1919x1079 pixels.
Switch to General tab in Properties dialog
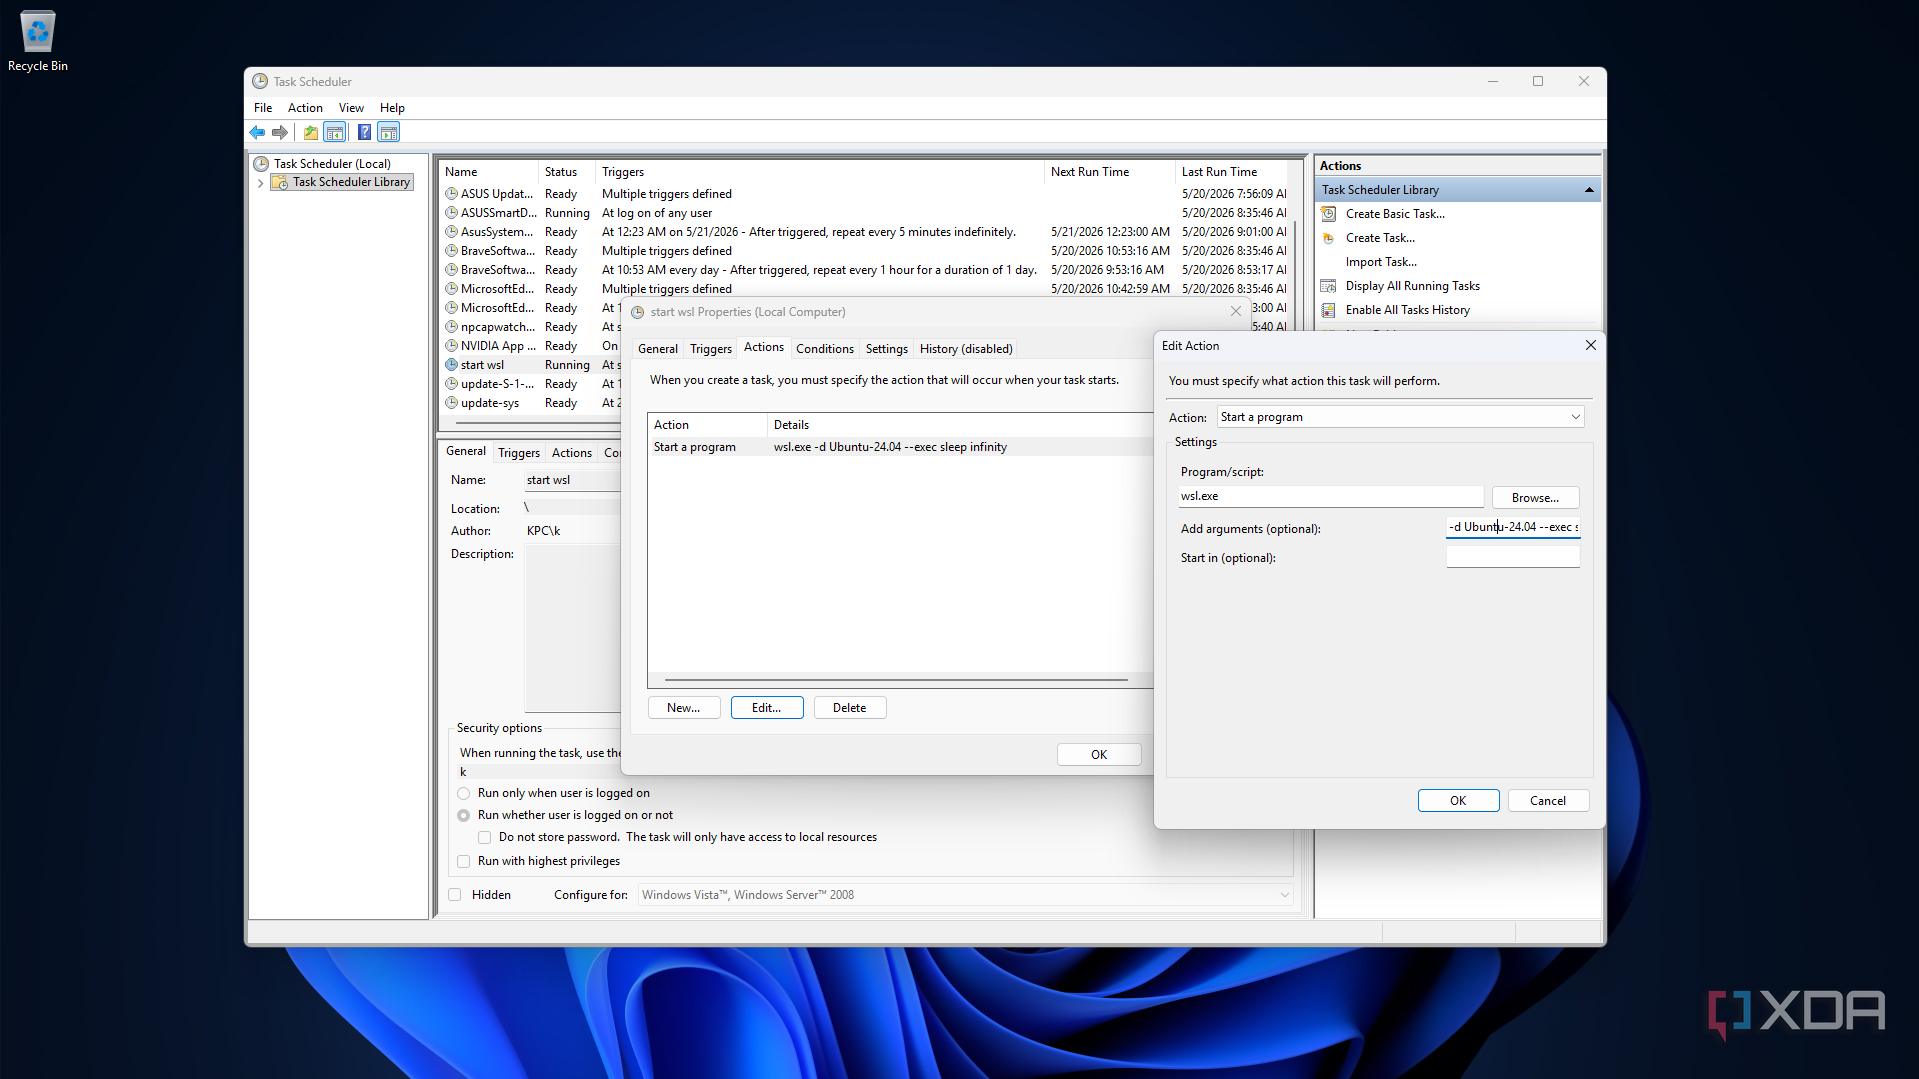[x=658, y=349]
